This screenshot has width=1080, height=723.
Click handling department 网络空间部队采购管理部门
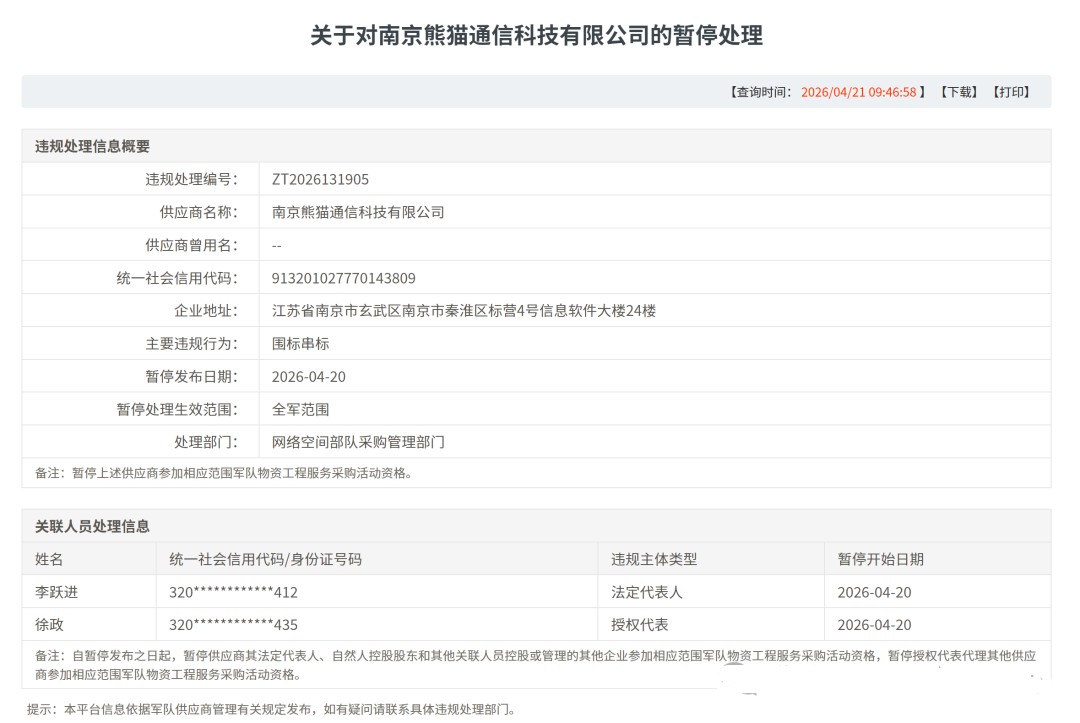tap(358, 442)
